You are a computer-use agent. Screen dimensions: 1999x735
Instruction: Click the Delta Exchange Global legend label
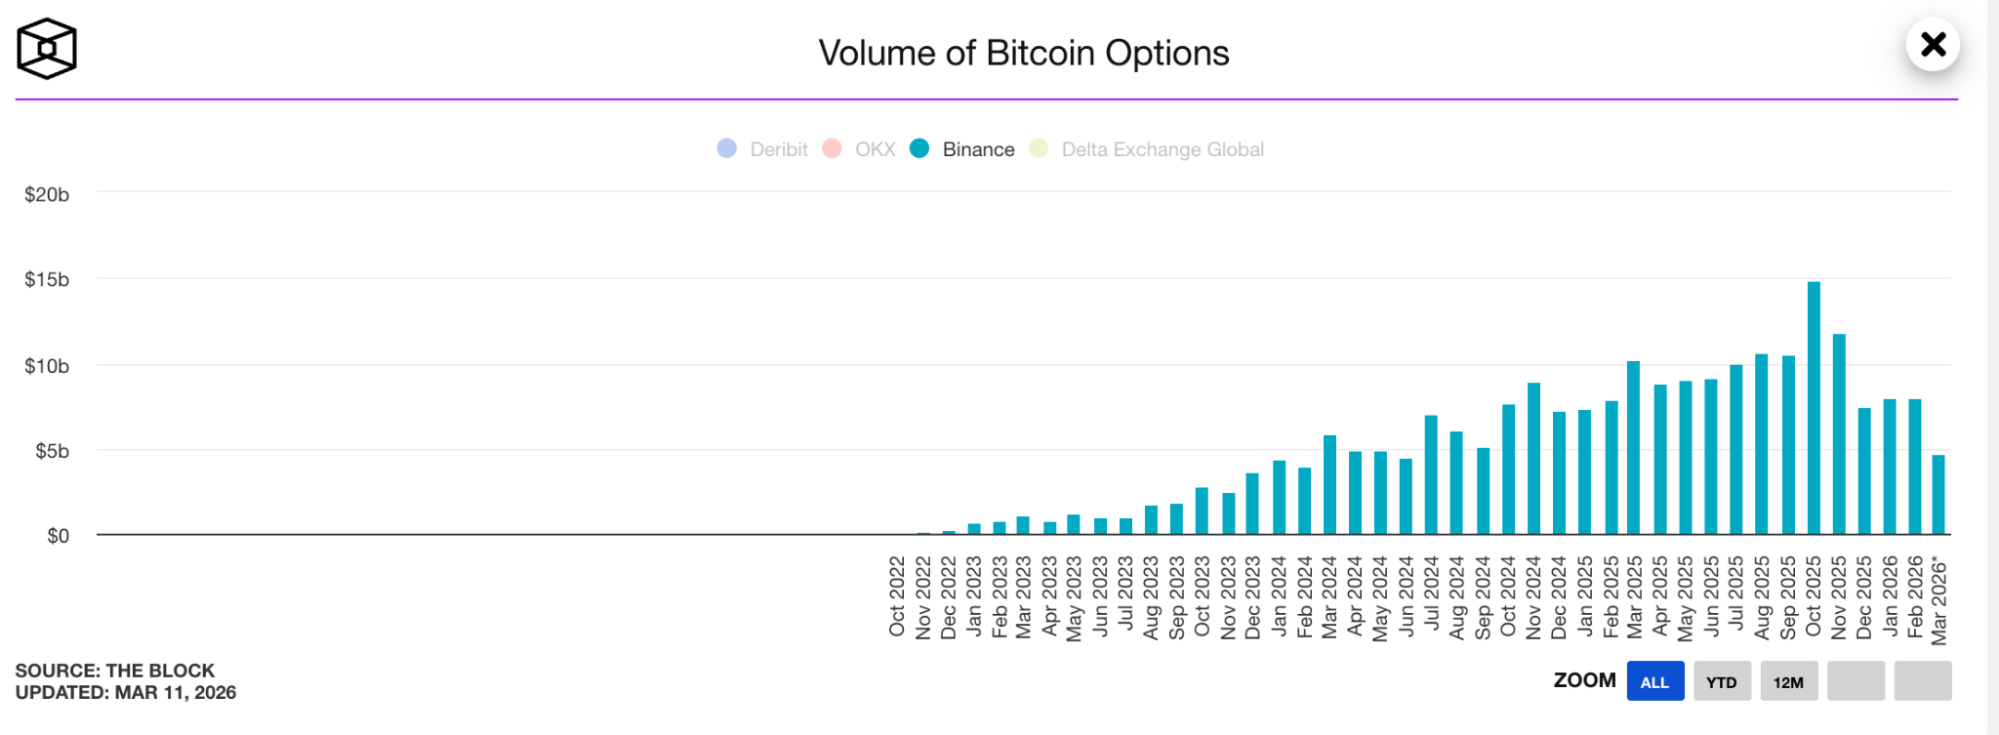1162,150
